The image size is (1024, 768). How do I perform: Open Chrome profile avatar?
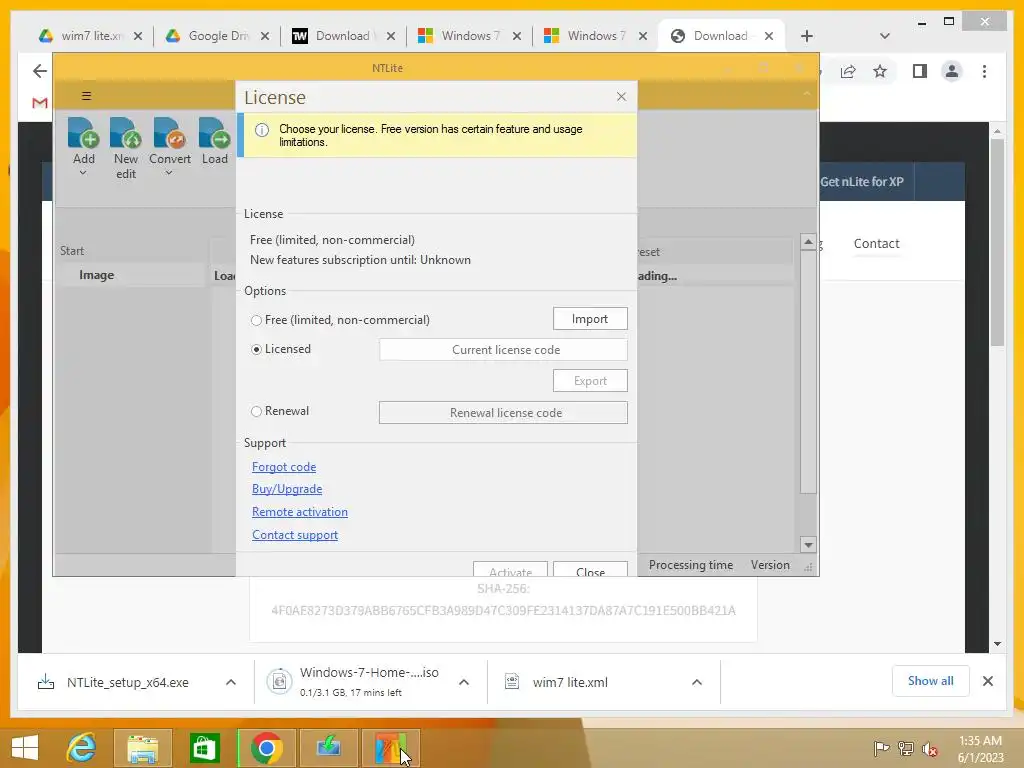tap(952, 71)
